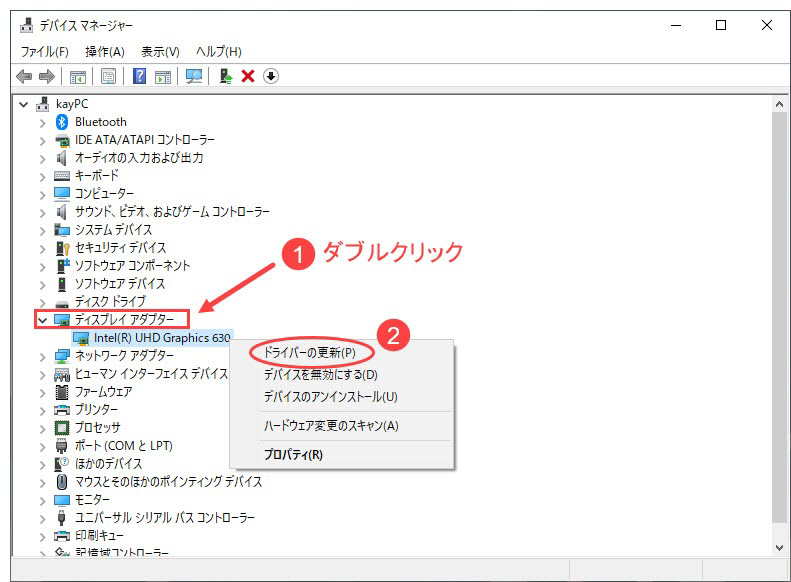
Task: Click the プリンター printer icon
Action: 62,410
